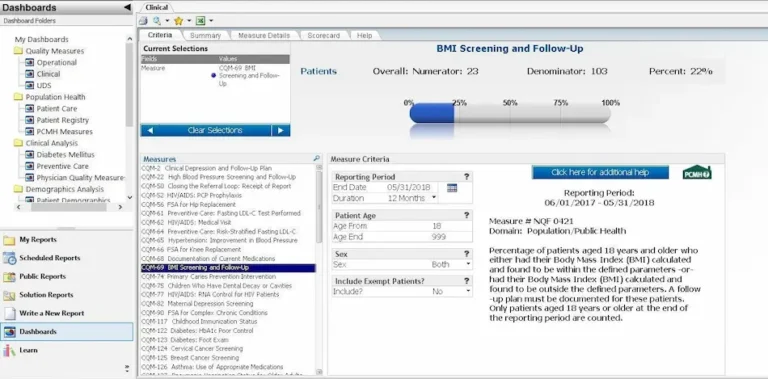768x379 pixels.
Task: Open the calendar picker for End Date
Action: [x=452, y=188]
